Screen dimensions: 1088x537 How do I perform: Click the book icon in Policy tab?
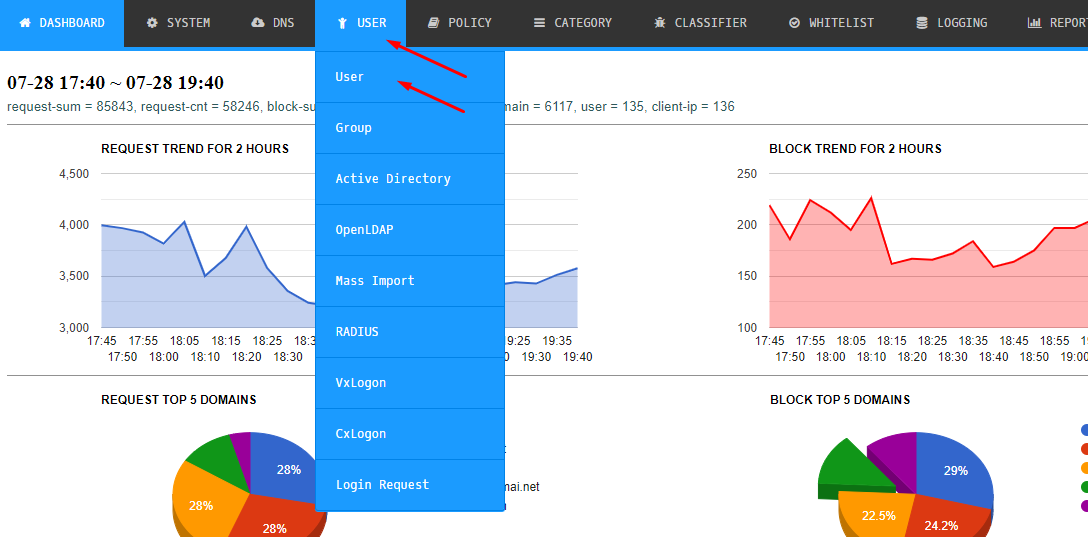click(x=434, y=23)
